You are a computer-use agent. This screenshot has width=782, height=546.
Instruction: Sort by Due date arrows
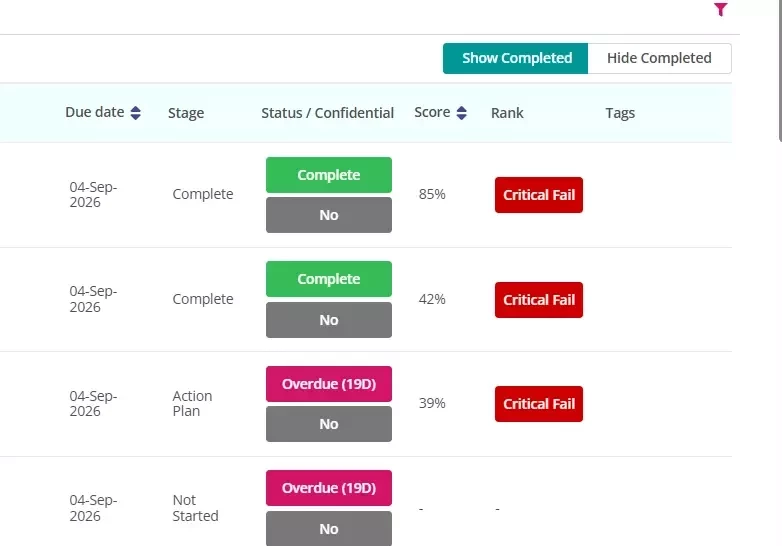pyautogui.click(x=136, y=113)
